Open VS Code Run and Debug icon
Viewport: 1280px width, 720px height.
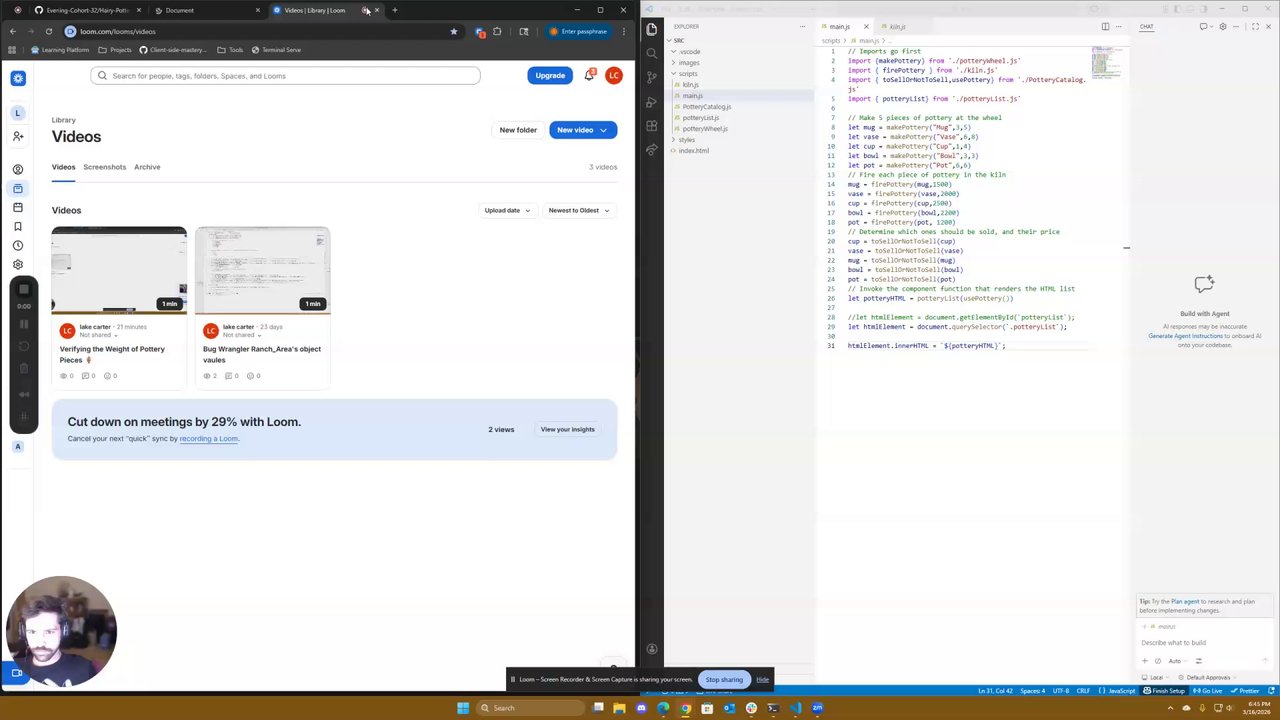[x=652, y=101]
